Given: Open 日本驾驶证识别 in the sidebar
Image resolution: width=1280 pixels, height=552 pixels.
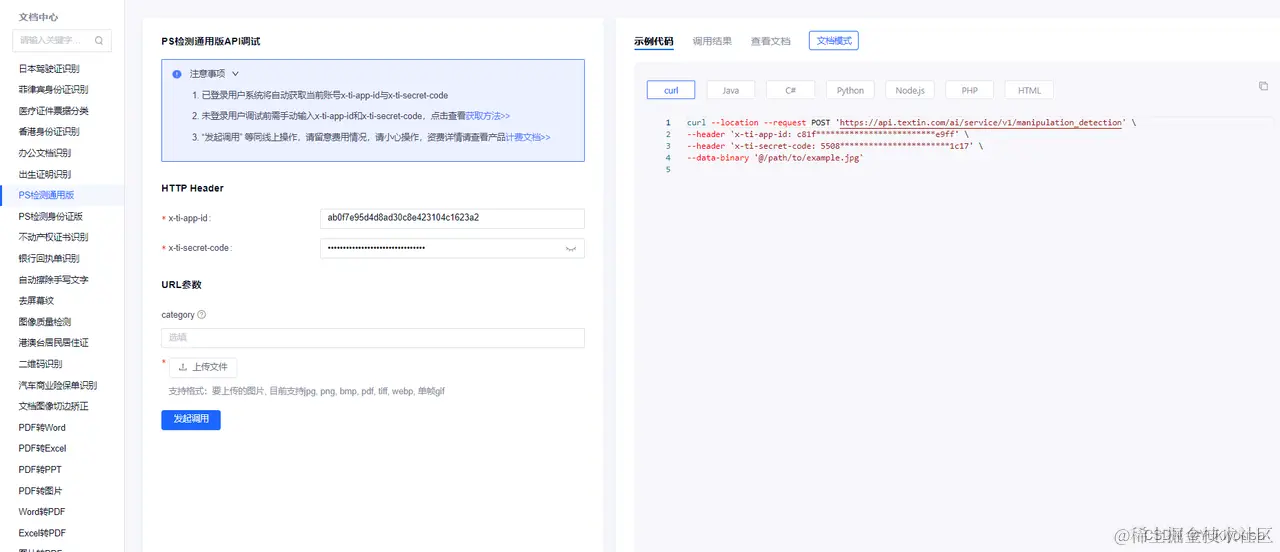Looking at the screenshot, I should pyautogui.click(x=49, y=68).
